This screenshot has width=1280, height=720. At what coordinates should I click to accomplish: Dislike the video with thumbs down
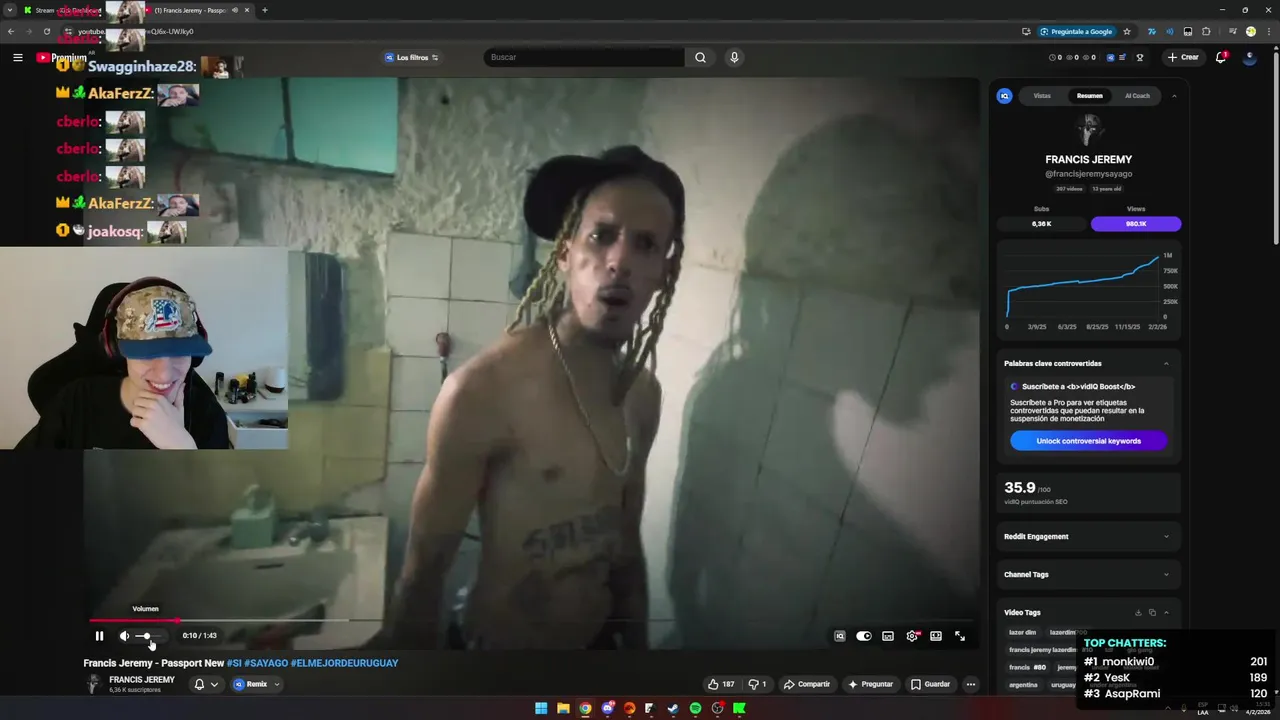(757, 684)
